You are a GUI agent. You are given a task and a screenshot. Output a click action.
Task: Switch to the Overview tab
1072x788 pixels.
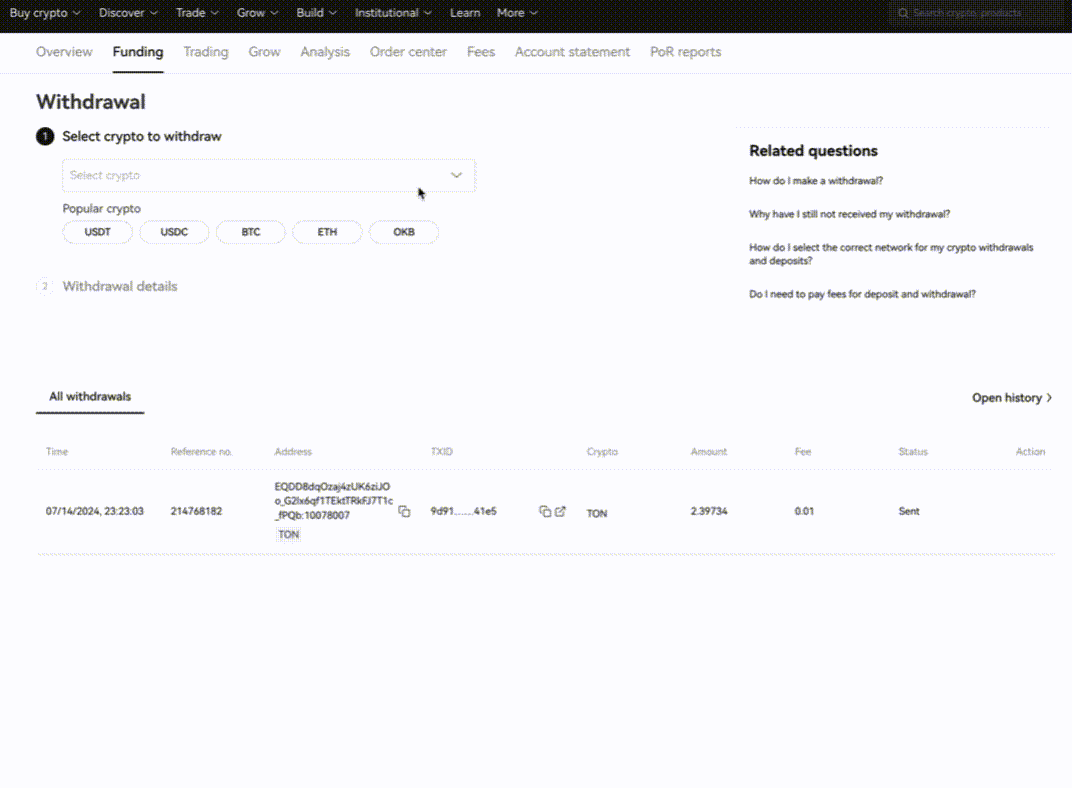(x=64, y=52)
